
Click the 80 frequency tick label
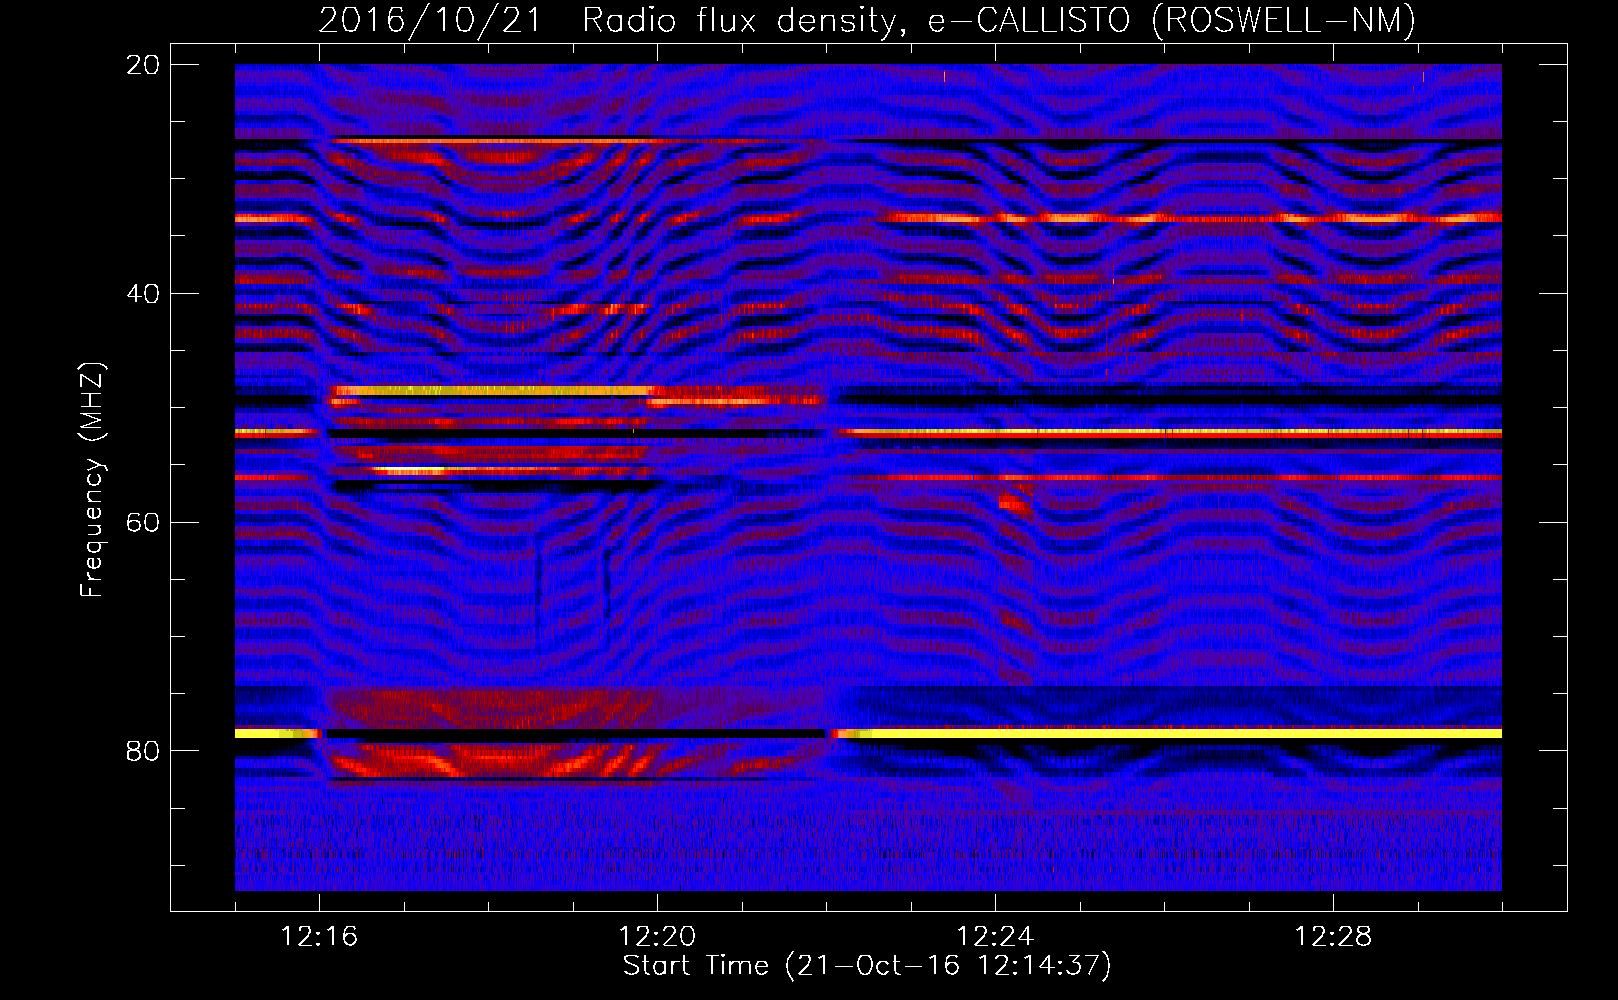pos(143,751)
